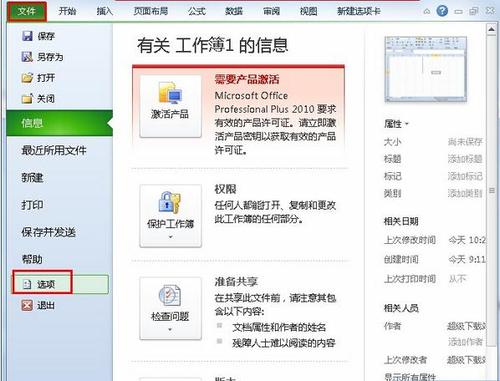The height and width of the screenshot is (381, 500).
Task: Click the size value 尚未保存
Action: (465, 142)
